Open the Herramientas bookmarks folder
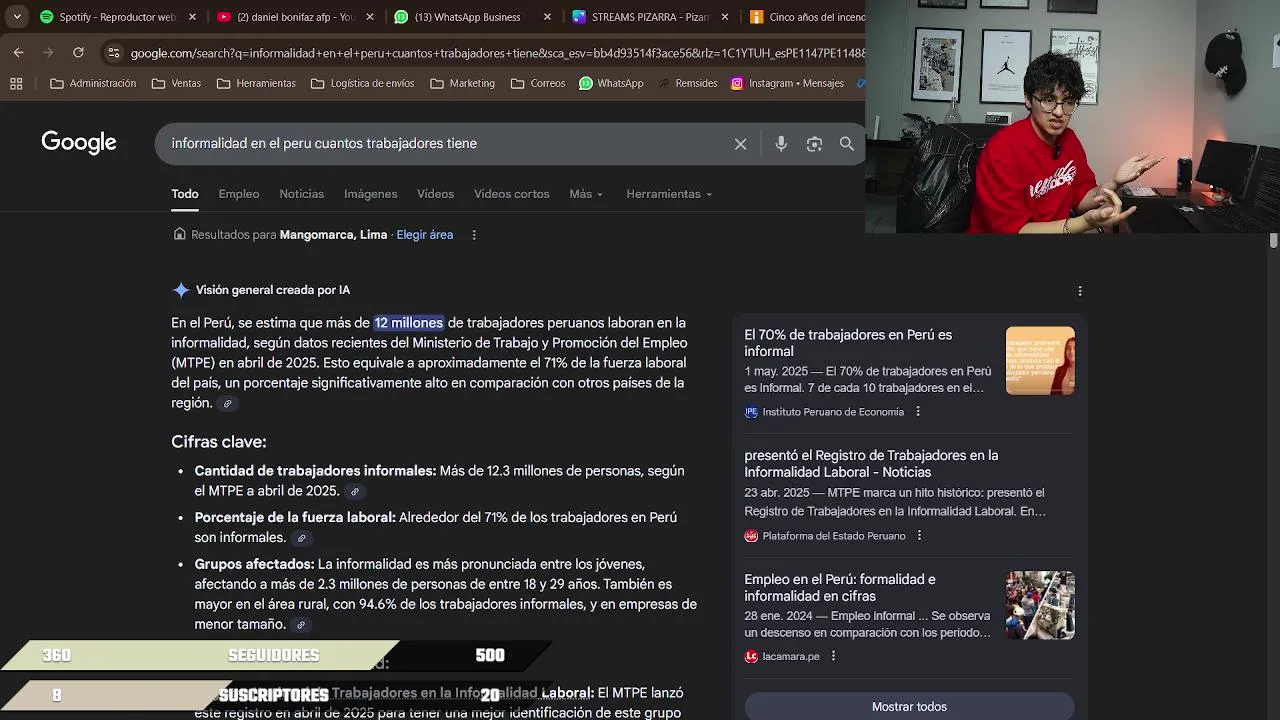The width and height of the screenshot is (1280, 720). (256, 84)
